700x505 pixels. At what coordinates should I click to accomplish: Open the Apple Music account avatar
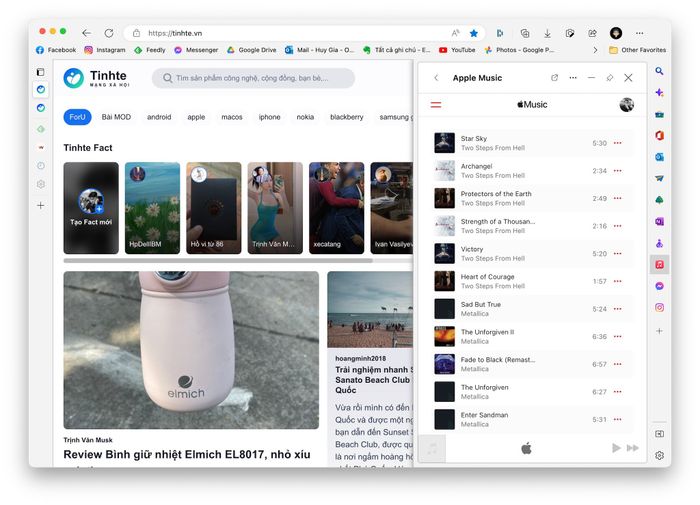point(627,104)
